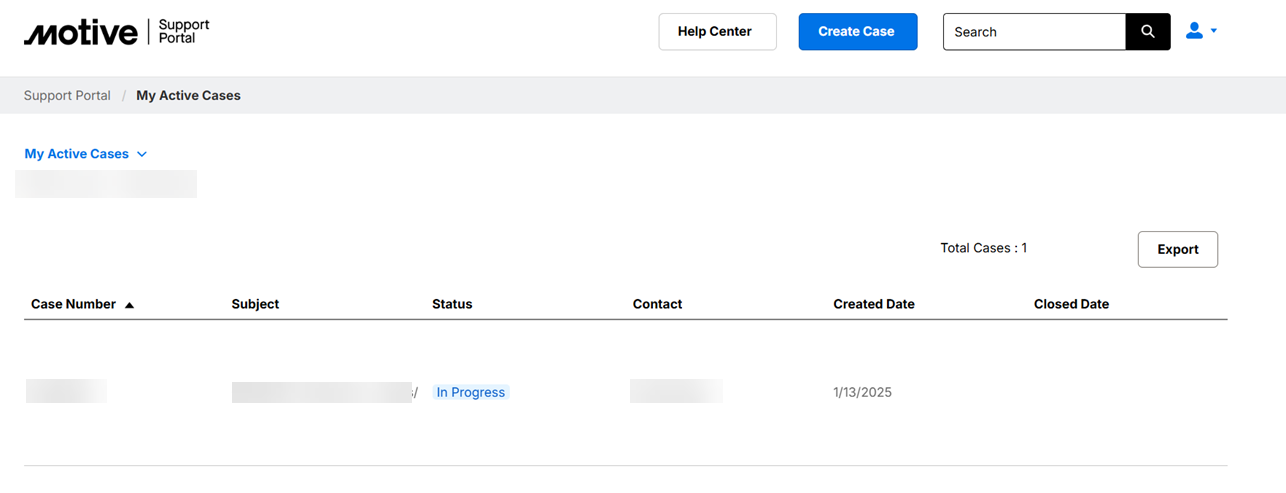
Task: Click the magnifying glass search icon
Action: [1147, 32]
